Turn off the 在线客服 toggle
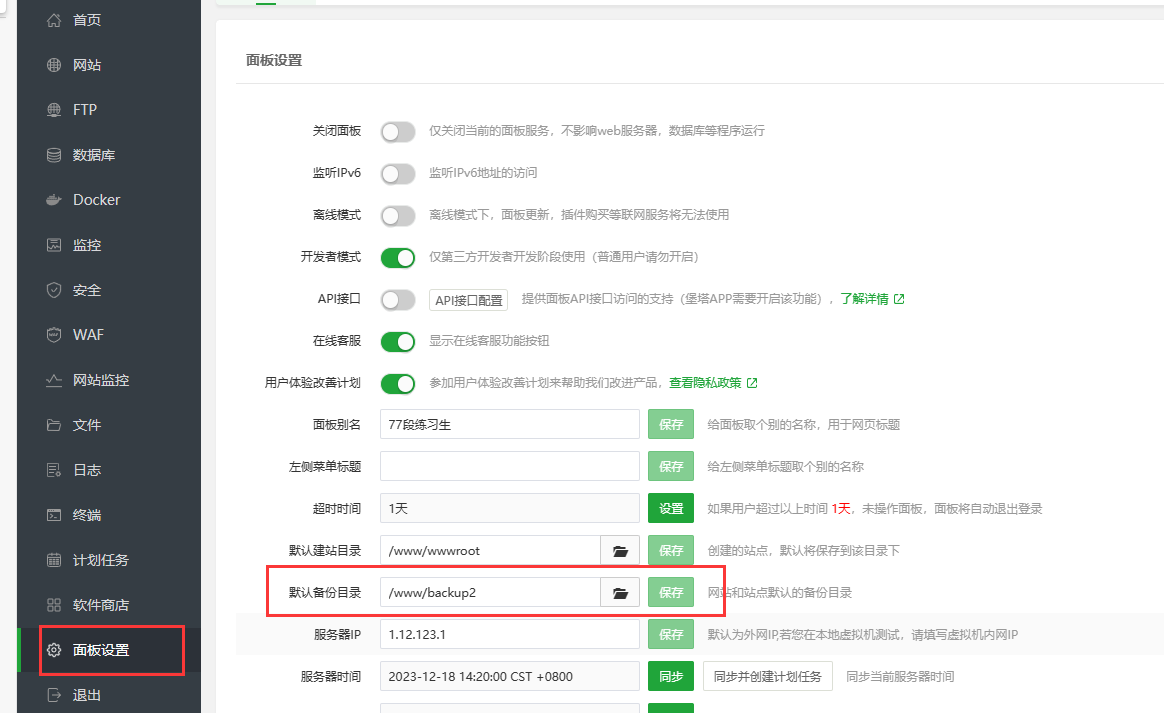1164x713 pixels. pyautogui.click(x=398, y=341)
